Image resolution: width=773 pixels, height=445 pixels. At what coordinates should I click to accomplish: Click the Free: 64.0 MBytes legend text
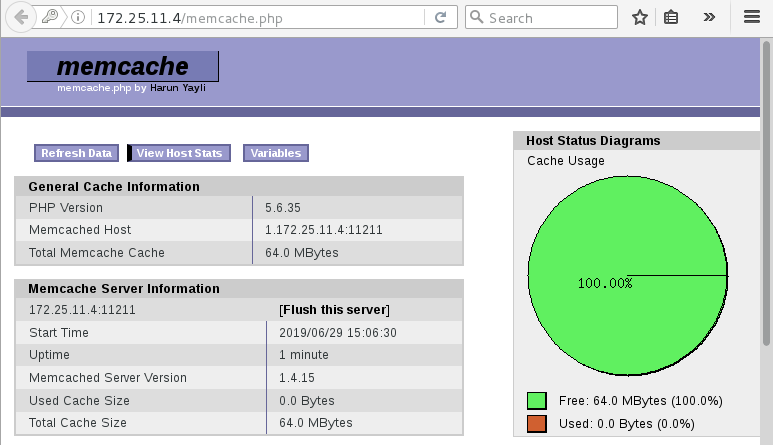point(640,401)
